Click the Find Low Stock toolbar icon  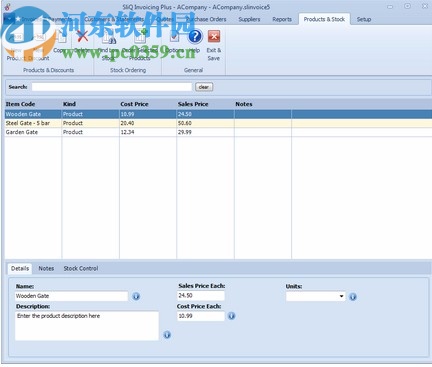pos(109,37)
